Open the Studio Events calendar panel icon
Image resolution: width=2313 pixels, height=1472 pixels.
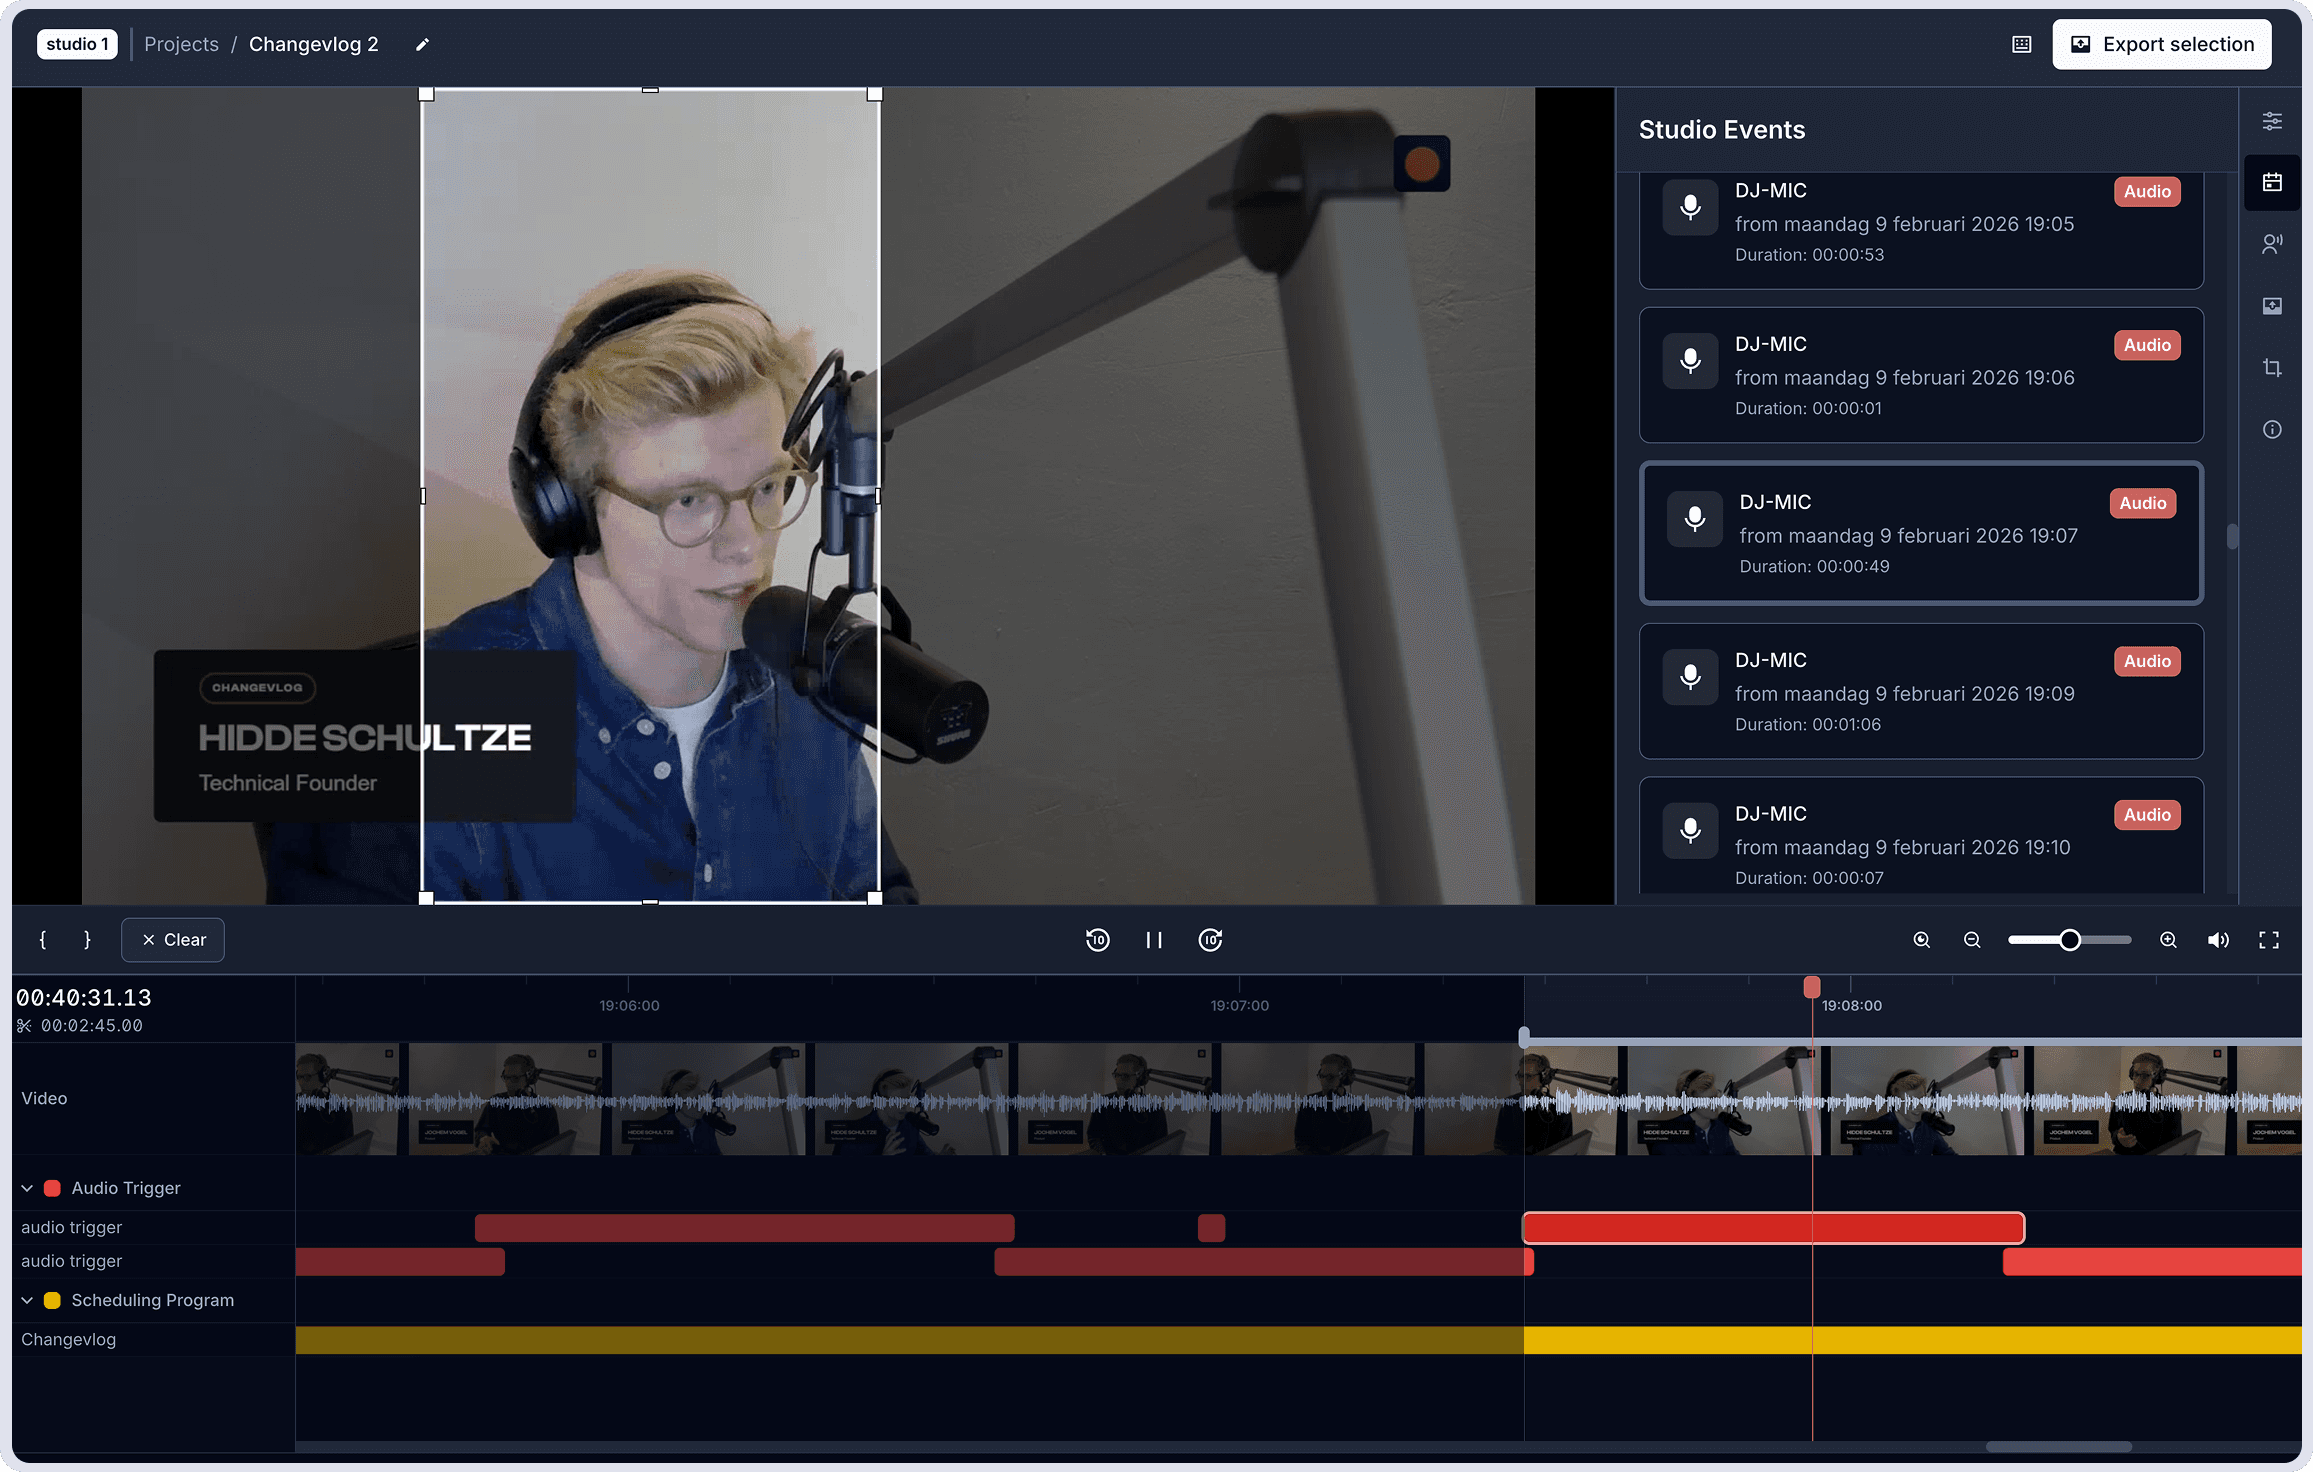(2272, 182)
